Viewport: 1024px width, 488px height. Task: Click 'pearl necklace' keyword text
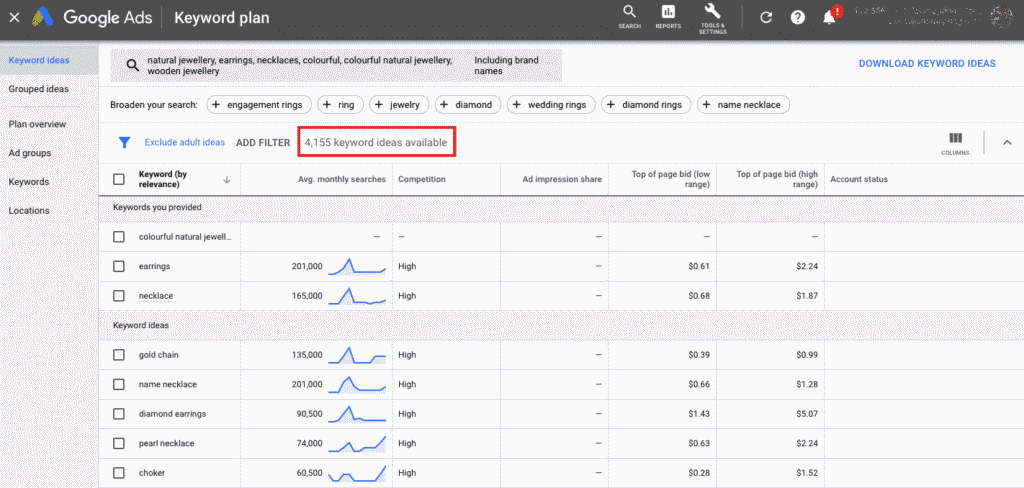167,444
